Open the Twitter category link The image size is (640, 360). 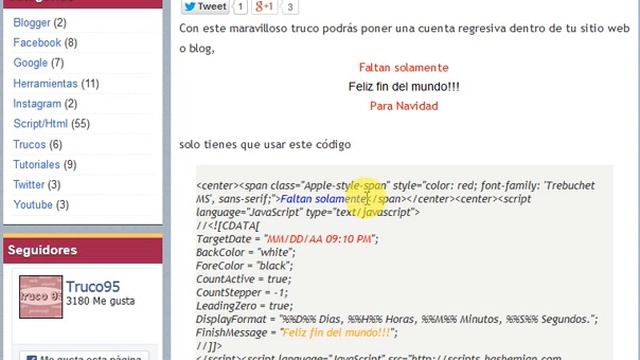click(x=29, y=184)
